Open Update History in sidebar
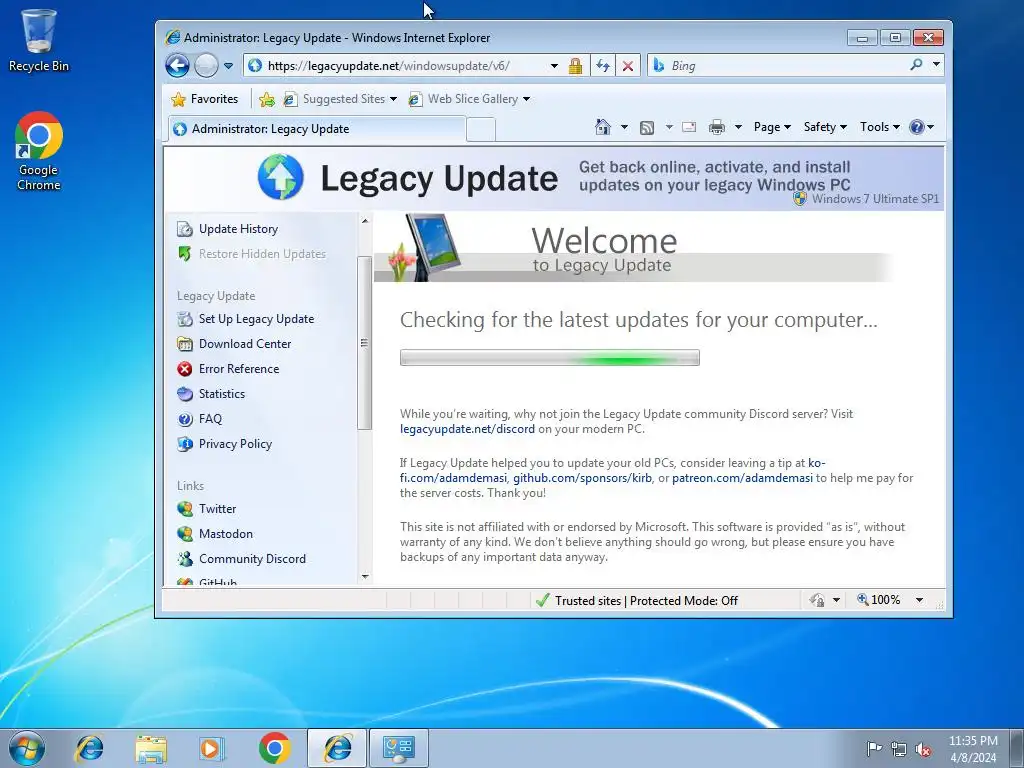Screen dimensions: 1024x768 (x=238, y=229)
